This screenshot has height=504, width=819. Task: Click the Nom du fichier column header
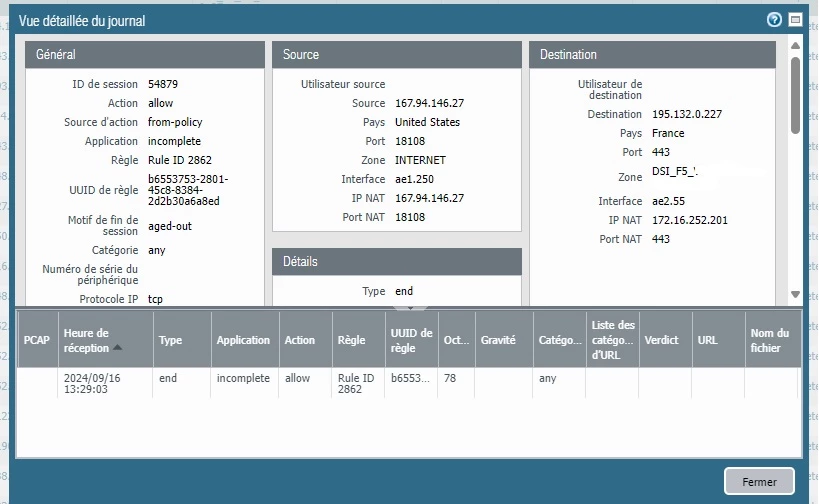click(773, 340)
